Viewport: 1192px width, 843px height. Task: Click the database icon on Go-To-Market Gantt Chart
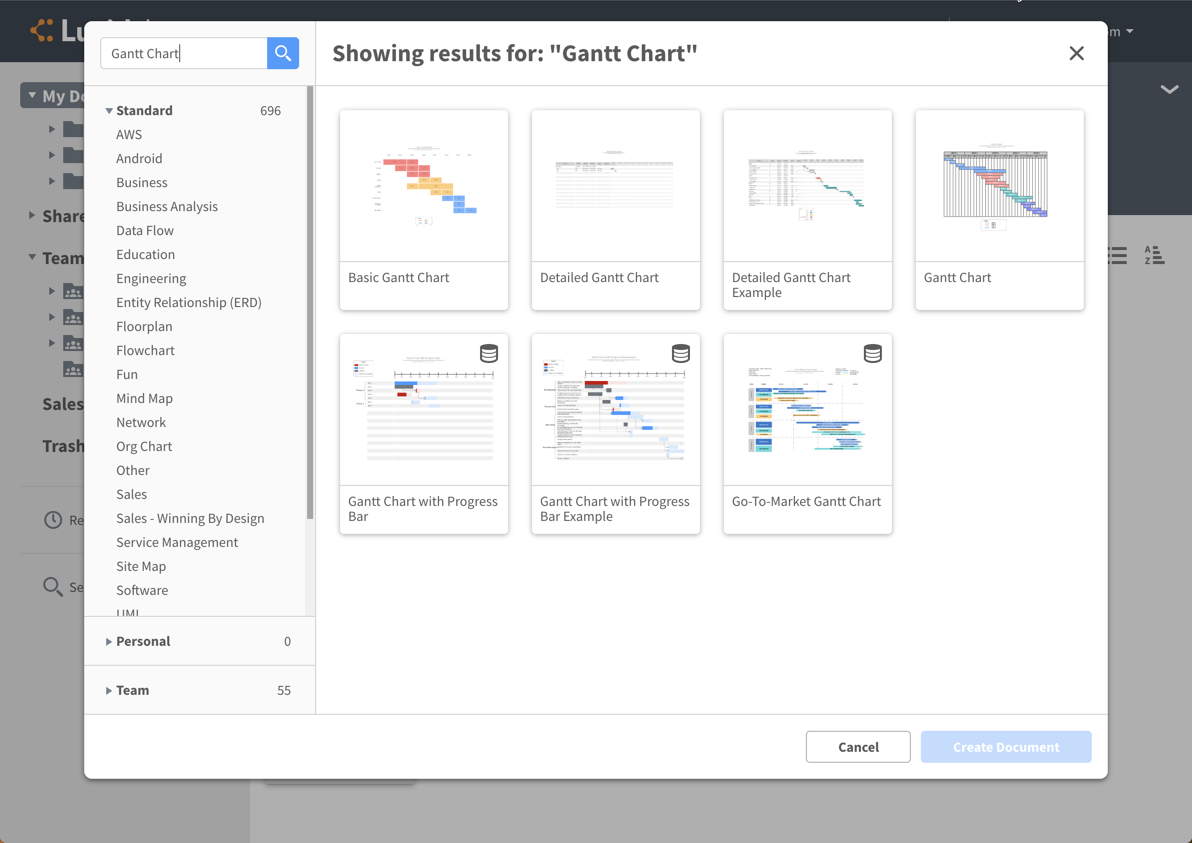click(x=872, y=353)
